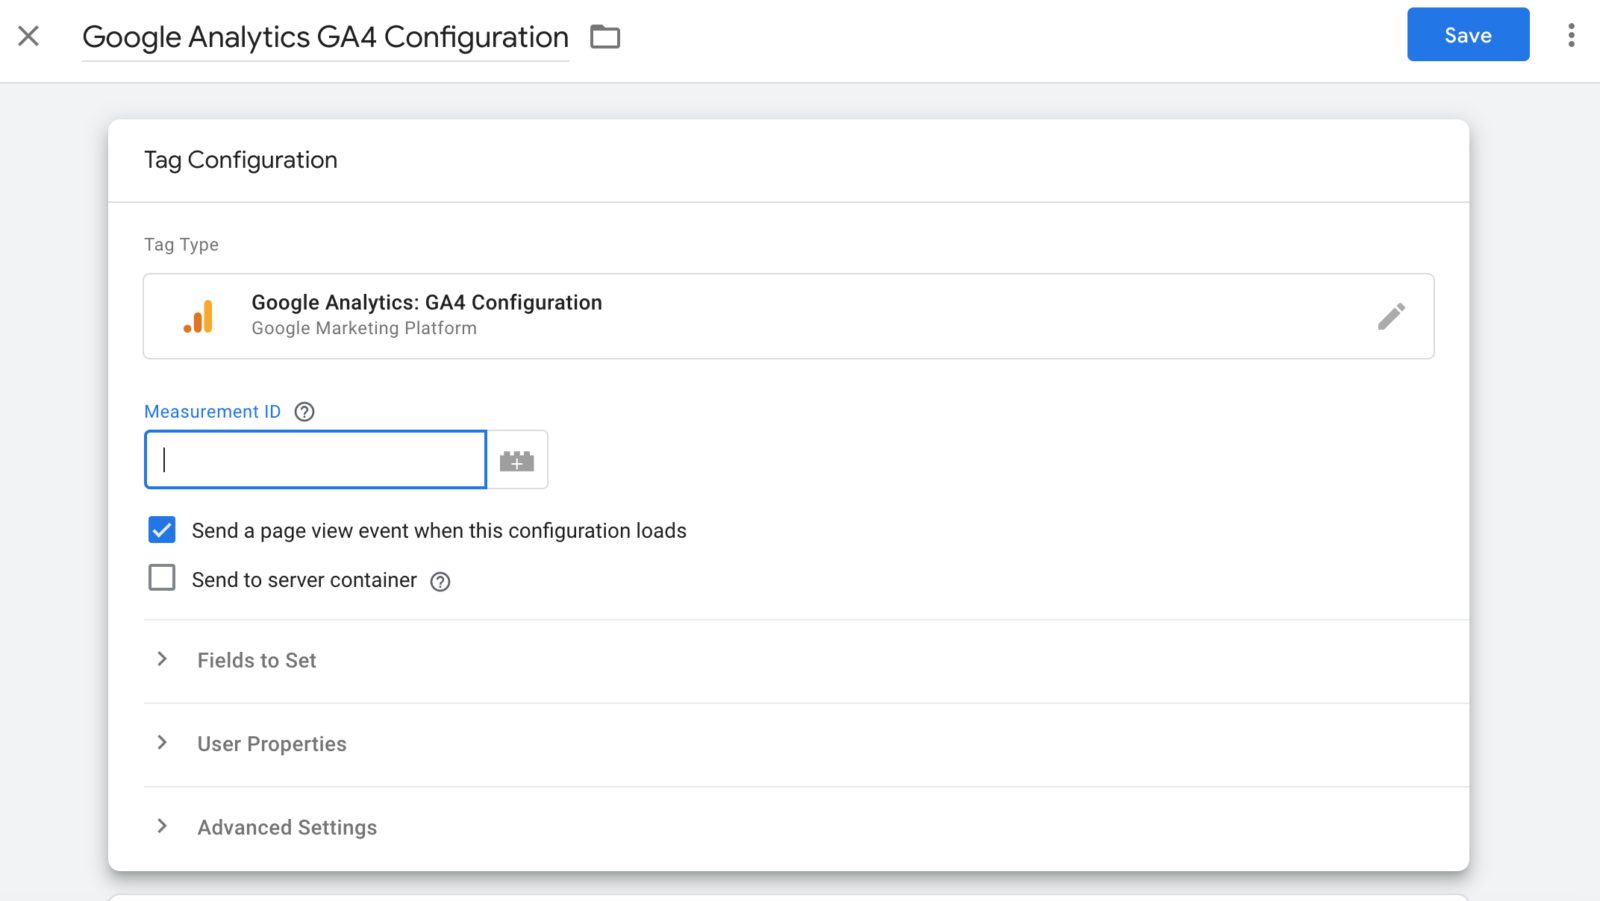
Task: Open Measurement ID help icon
Action: [305, 412]
